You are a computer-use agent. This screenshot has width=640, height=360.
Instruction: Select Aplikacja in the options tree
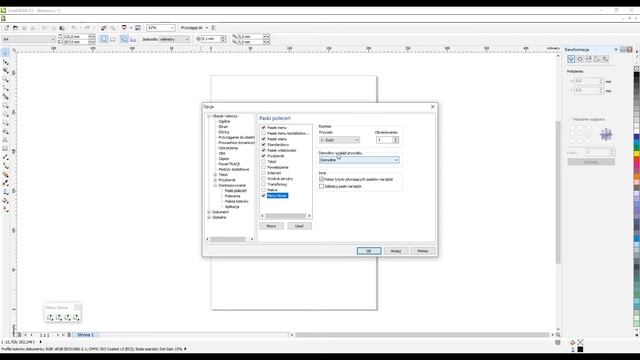click(232, 207)
